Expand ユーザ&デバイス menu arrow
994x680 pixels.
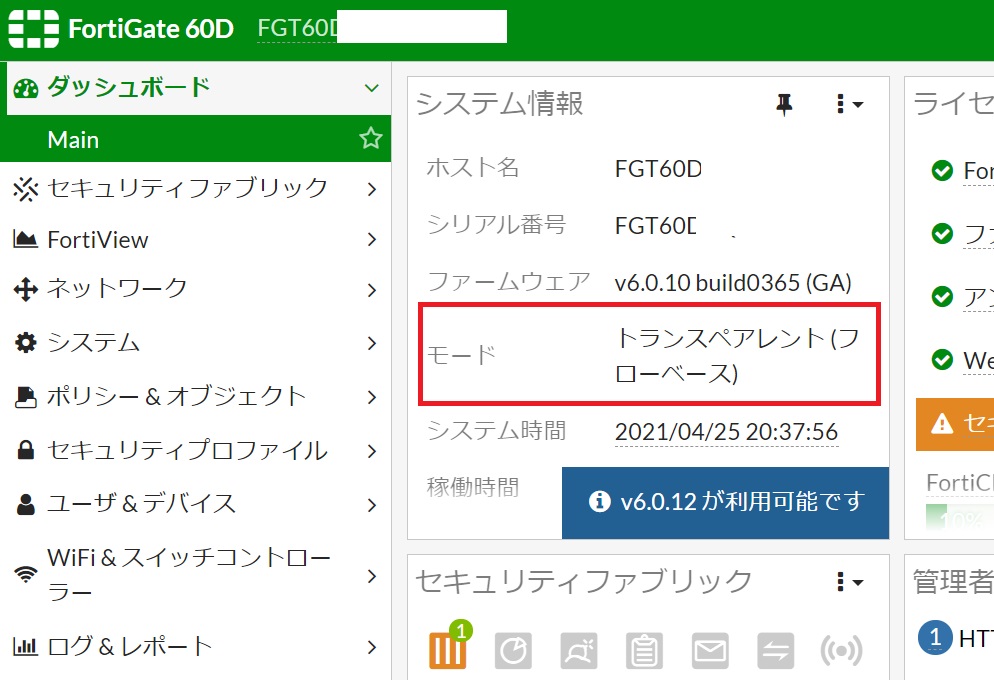(x=372, y=505)
